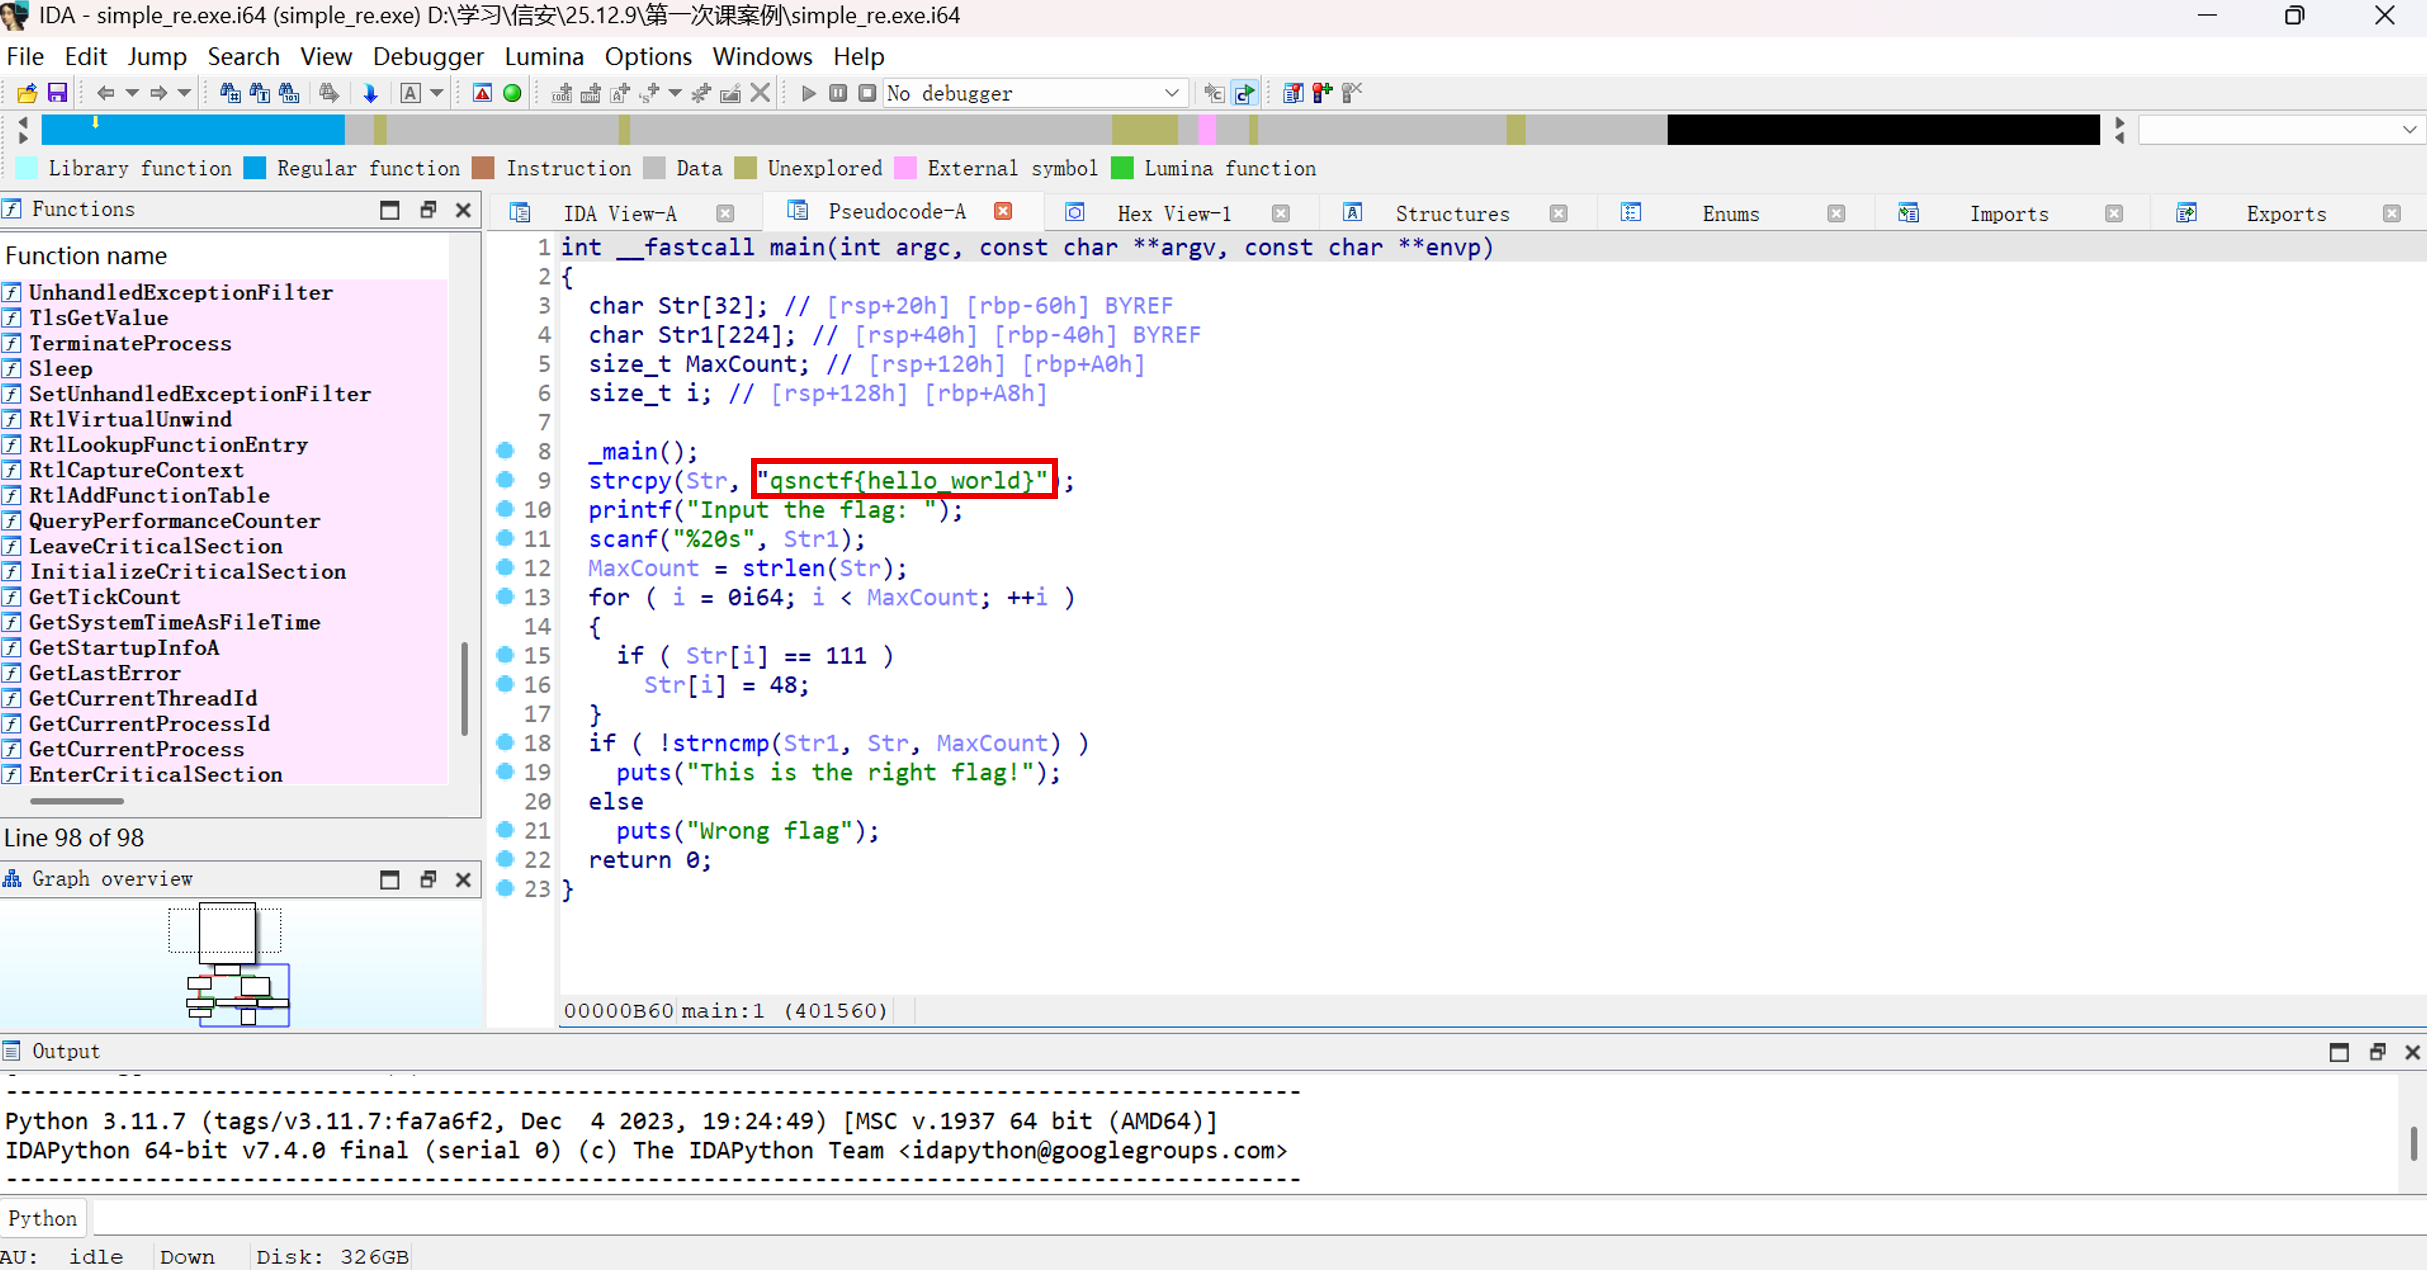Screen dimensions: 2427x1272
Task: Switch to the Imports tab
Action: pyautogui.click(x=2009, y=213)
